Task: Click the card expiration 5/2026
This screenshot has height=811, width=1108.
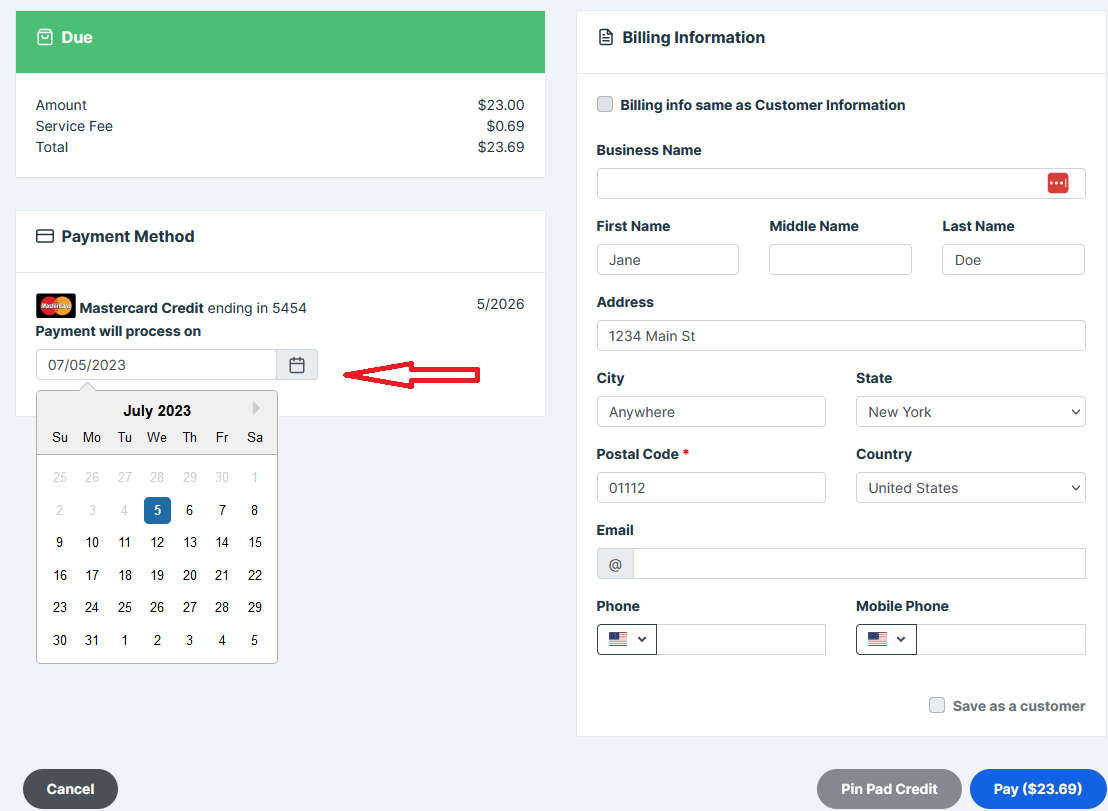Action: tap(500, 304)
